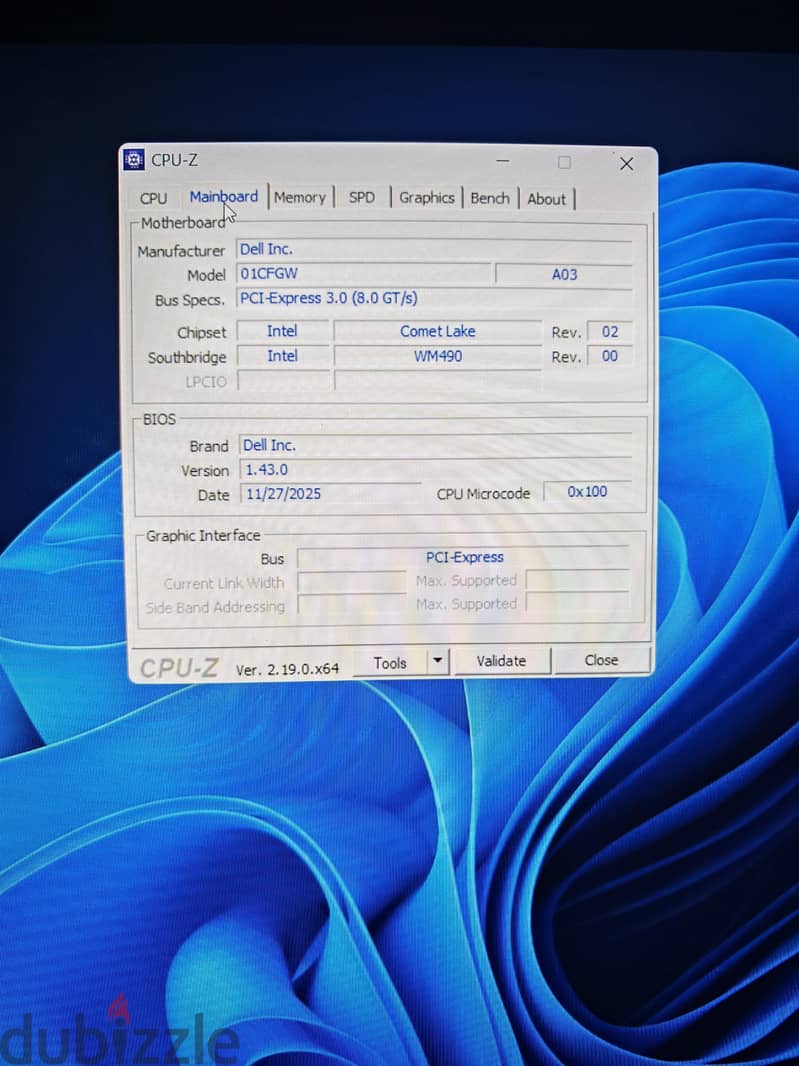Click the model value 01CFGW
The width and height of the screenshot is (799, 1066).
tap(363, 273)
